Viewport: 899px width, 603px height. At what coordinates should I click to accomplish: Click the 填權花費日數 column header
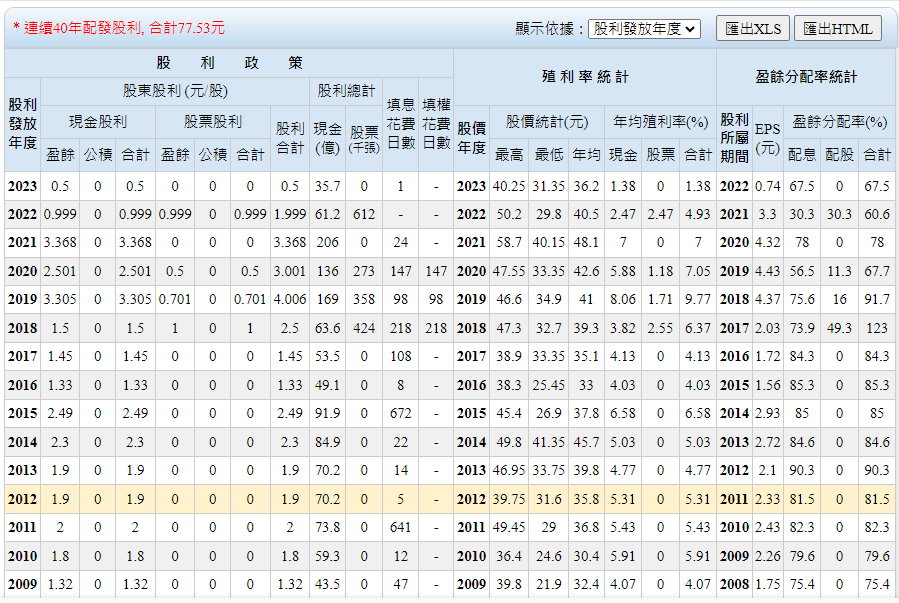tap(436, 123)
